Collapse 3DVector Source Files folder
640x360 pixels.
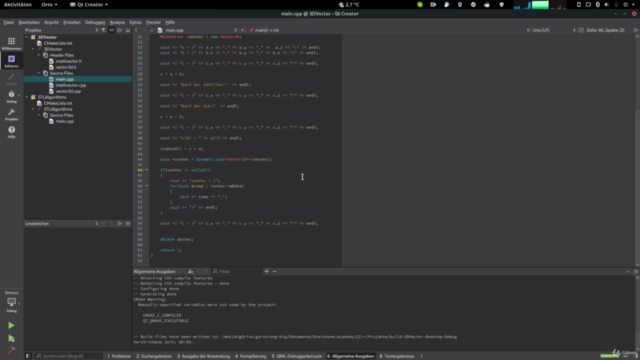39,73
